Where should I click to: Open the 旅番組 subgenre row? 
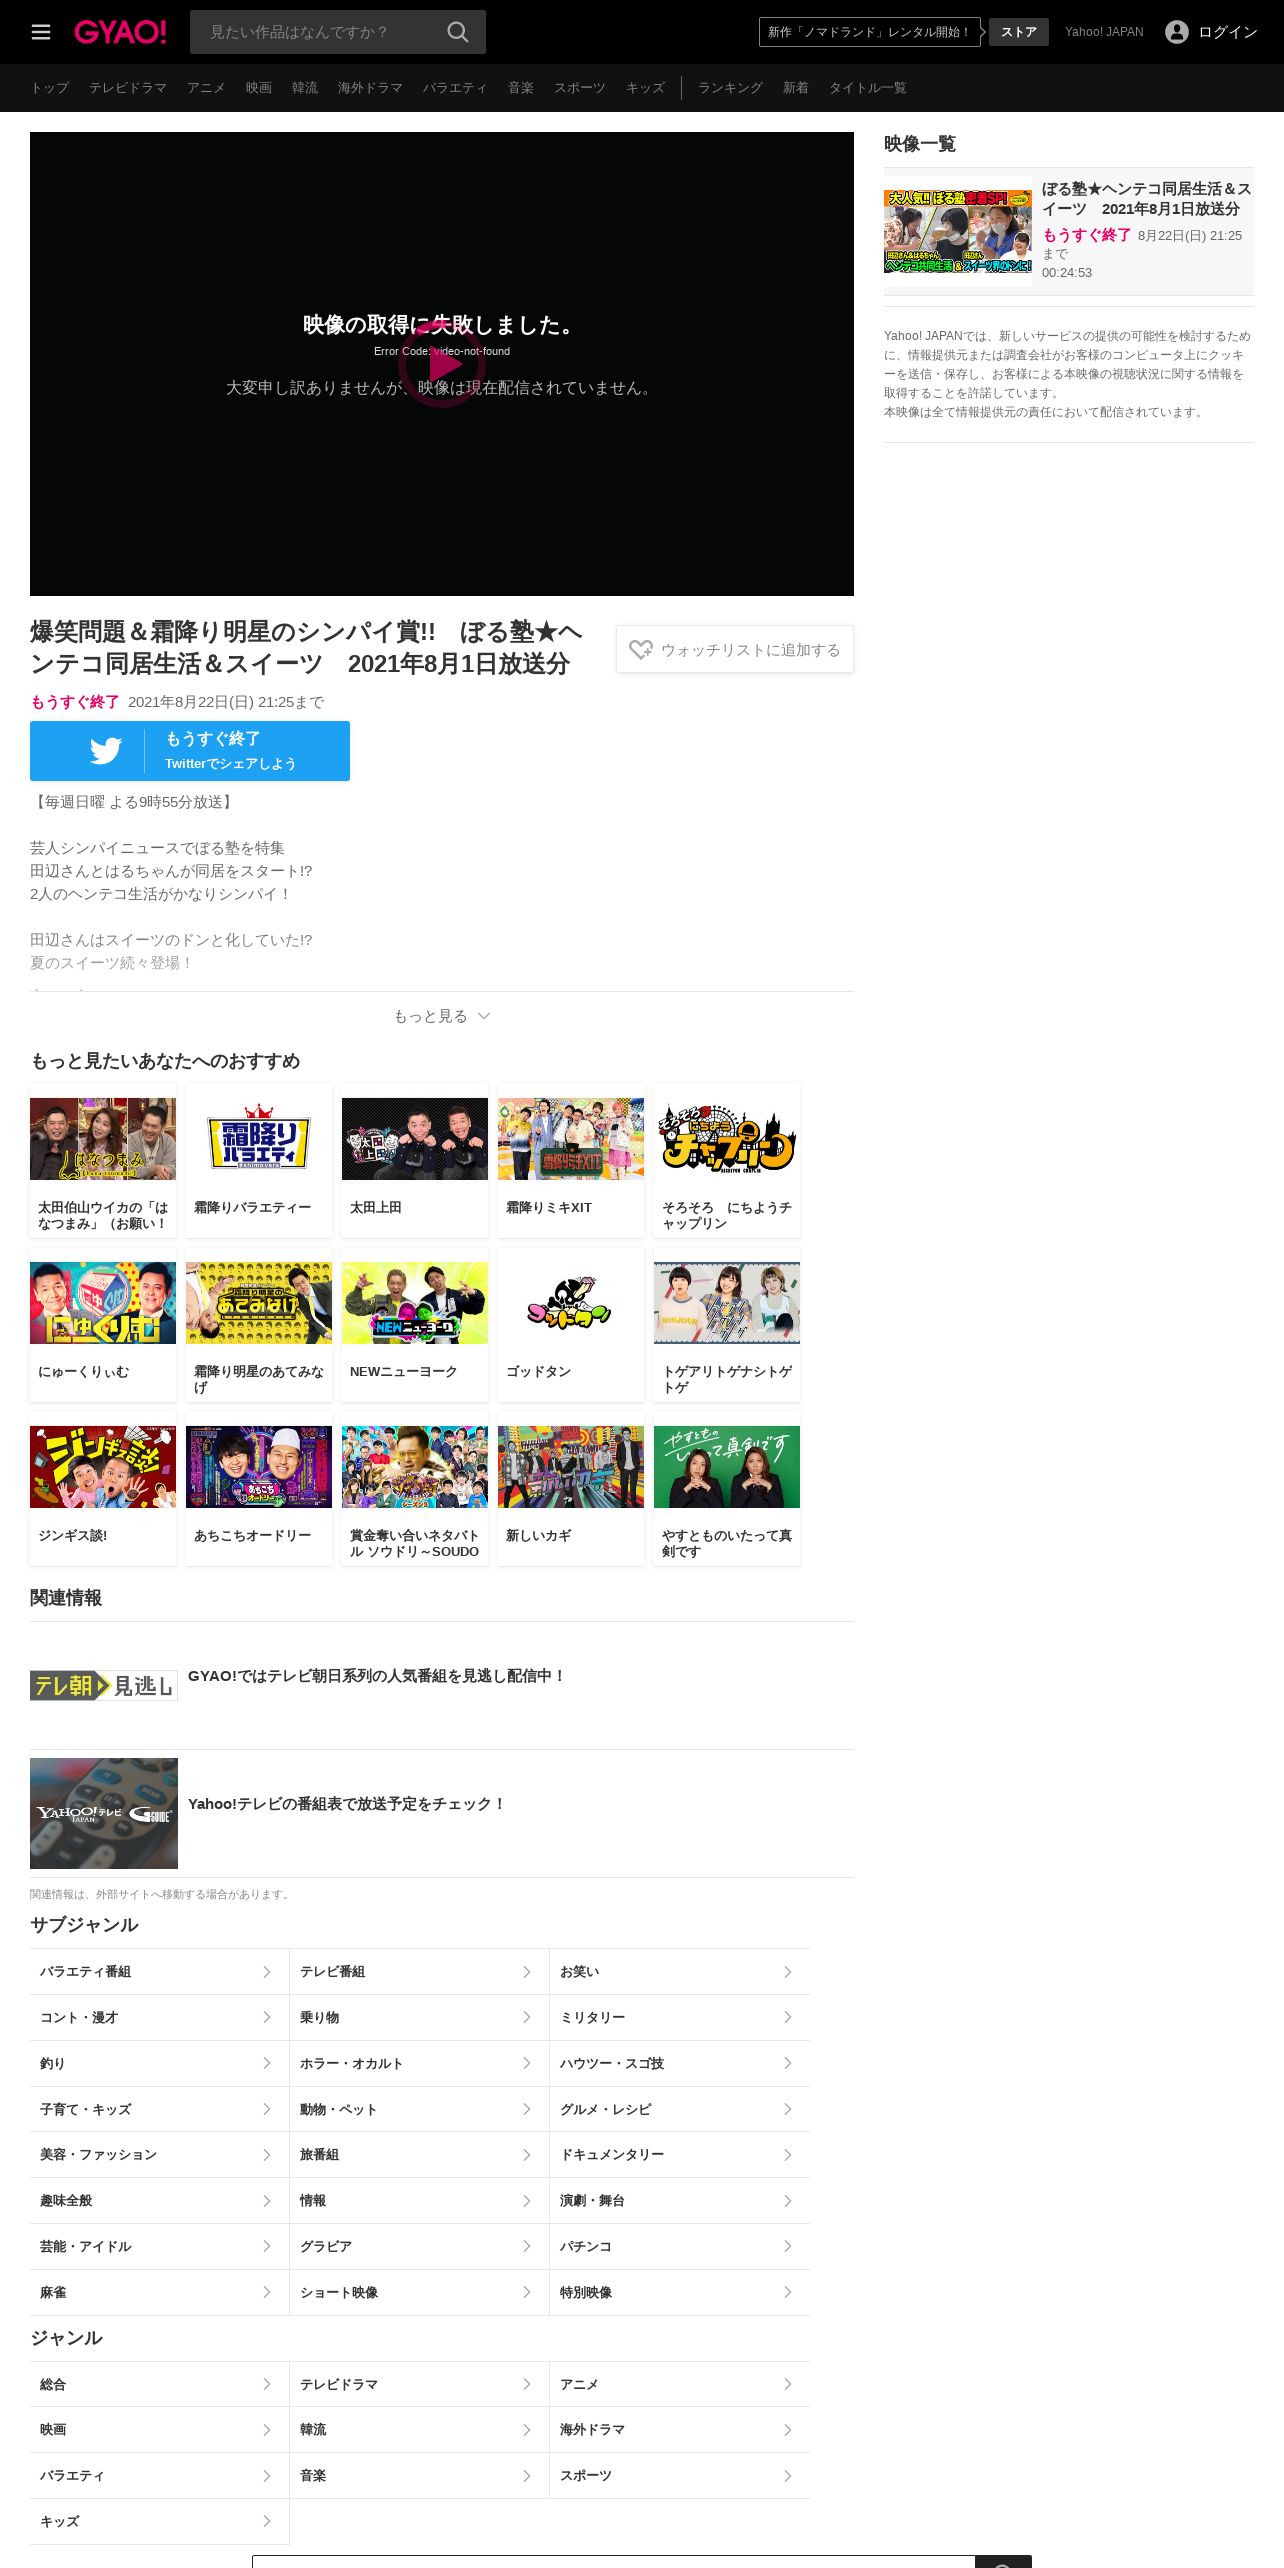pyautogui.click(x=419, y=2155)
